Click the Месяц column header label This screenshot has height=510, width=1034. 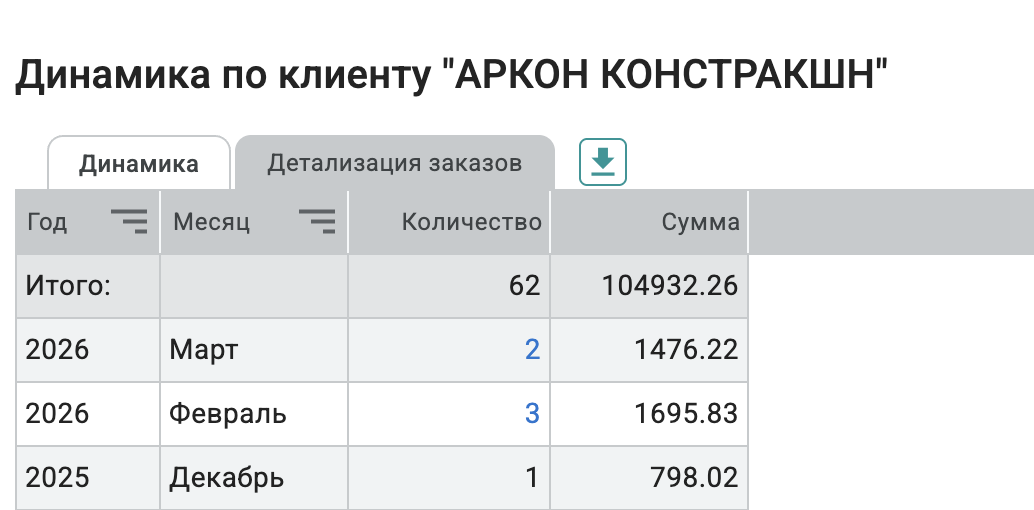212,222
